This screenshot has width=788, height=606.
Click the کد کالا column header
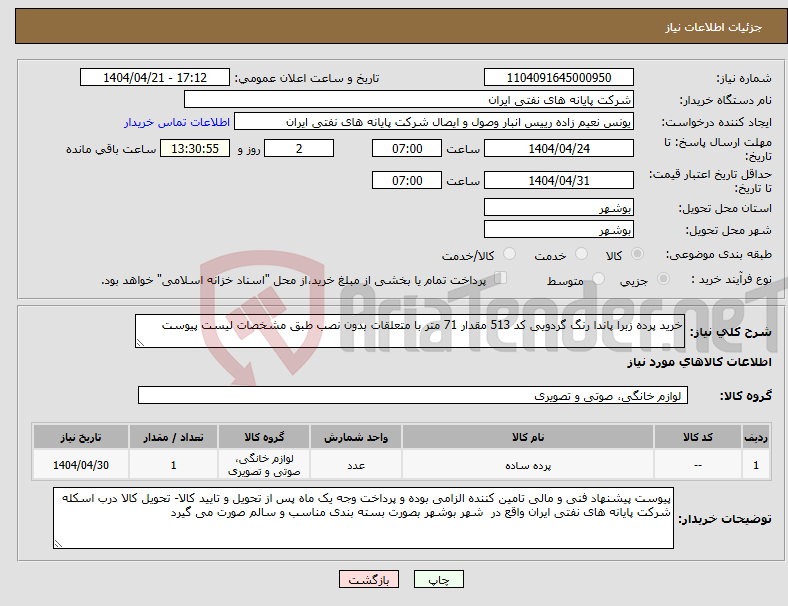698,437
